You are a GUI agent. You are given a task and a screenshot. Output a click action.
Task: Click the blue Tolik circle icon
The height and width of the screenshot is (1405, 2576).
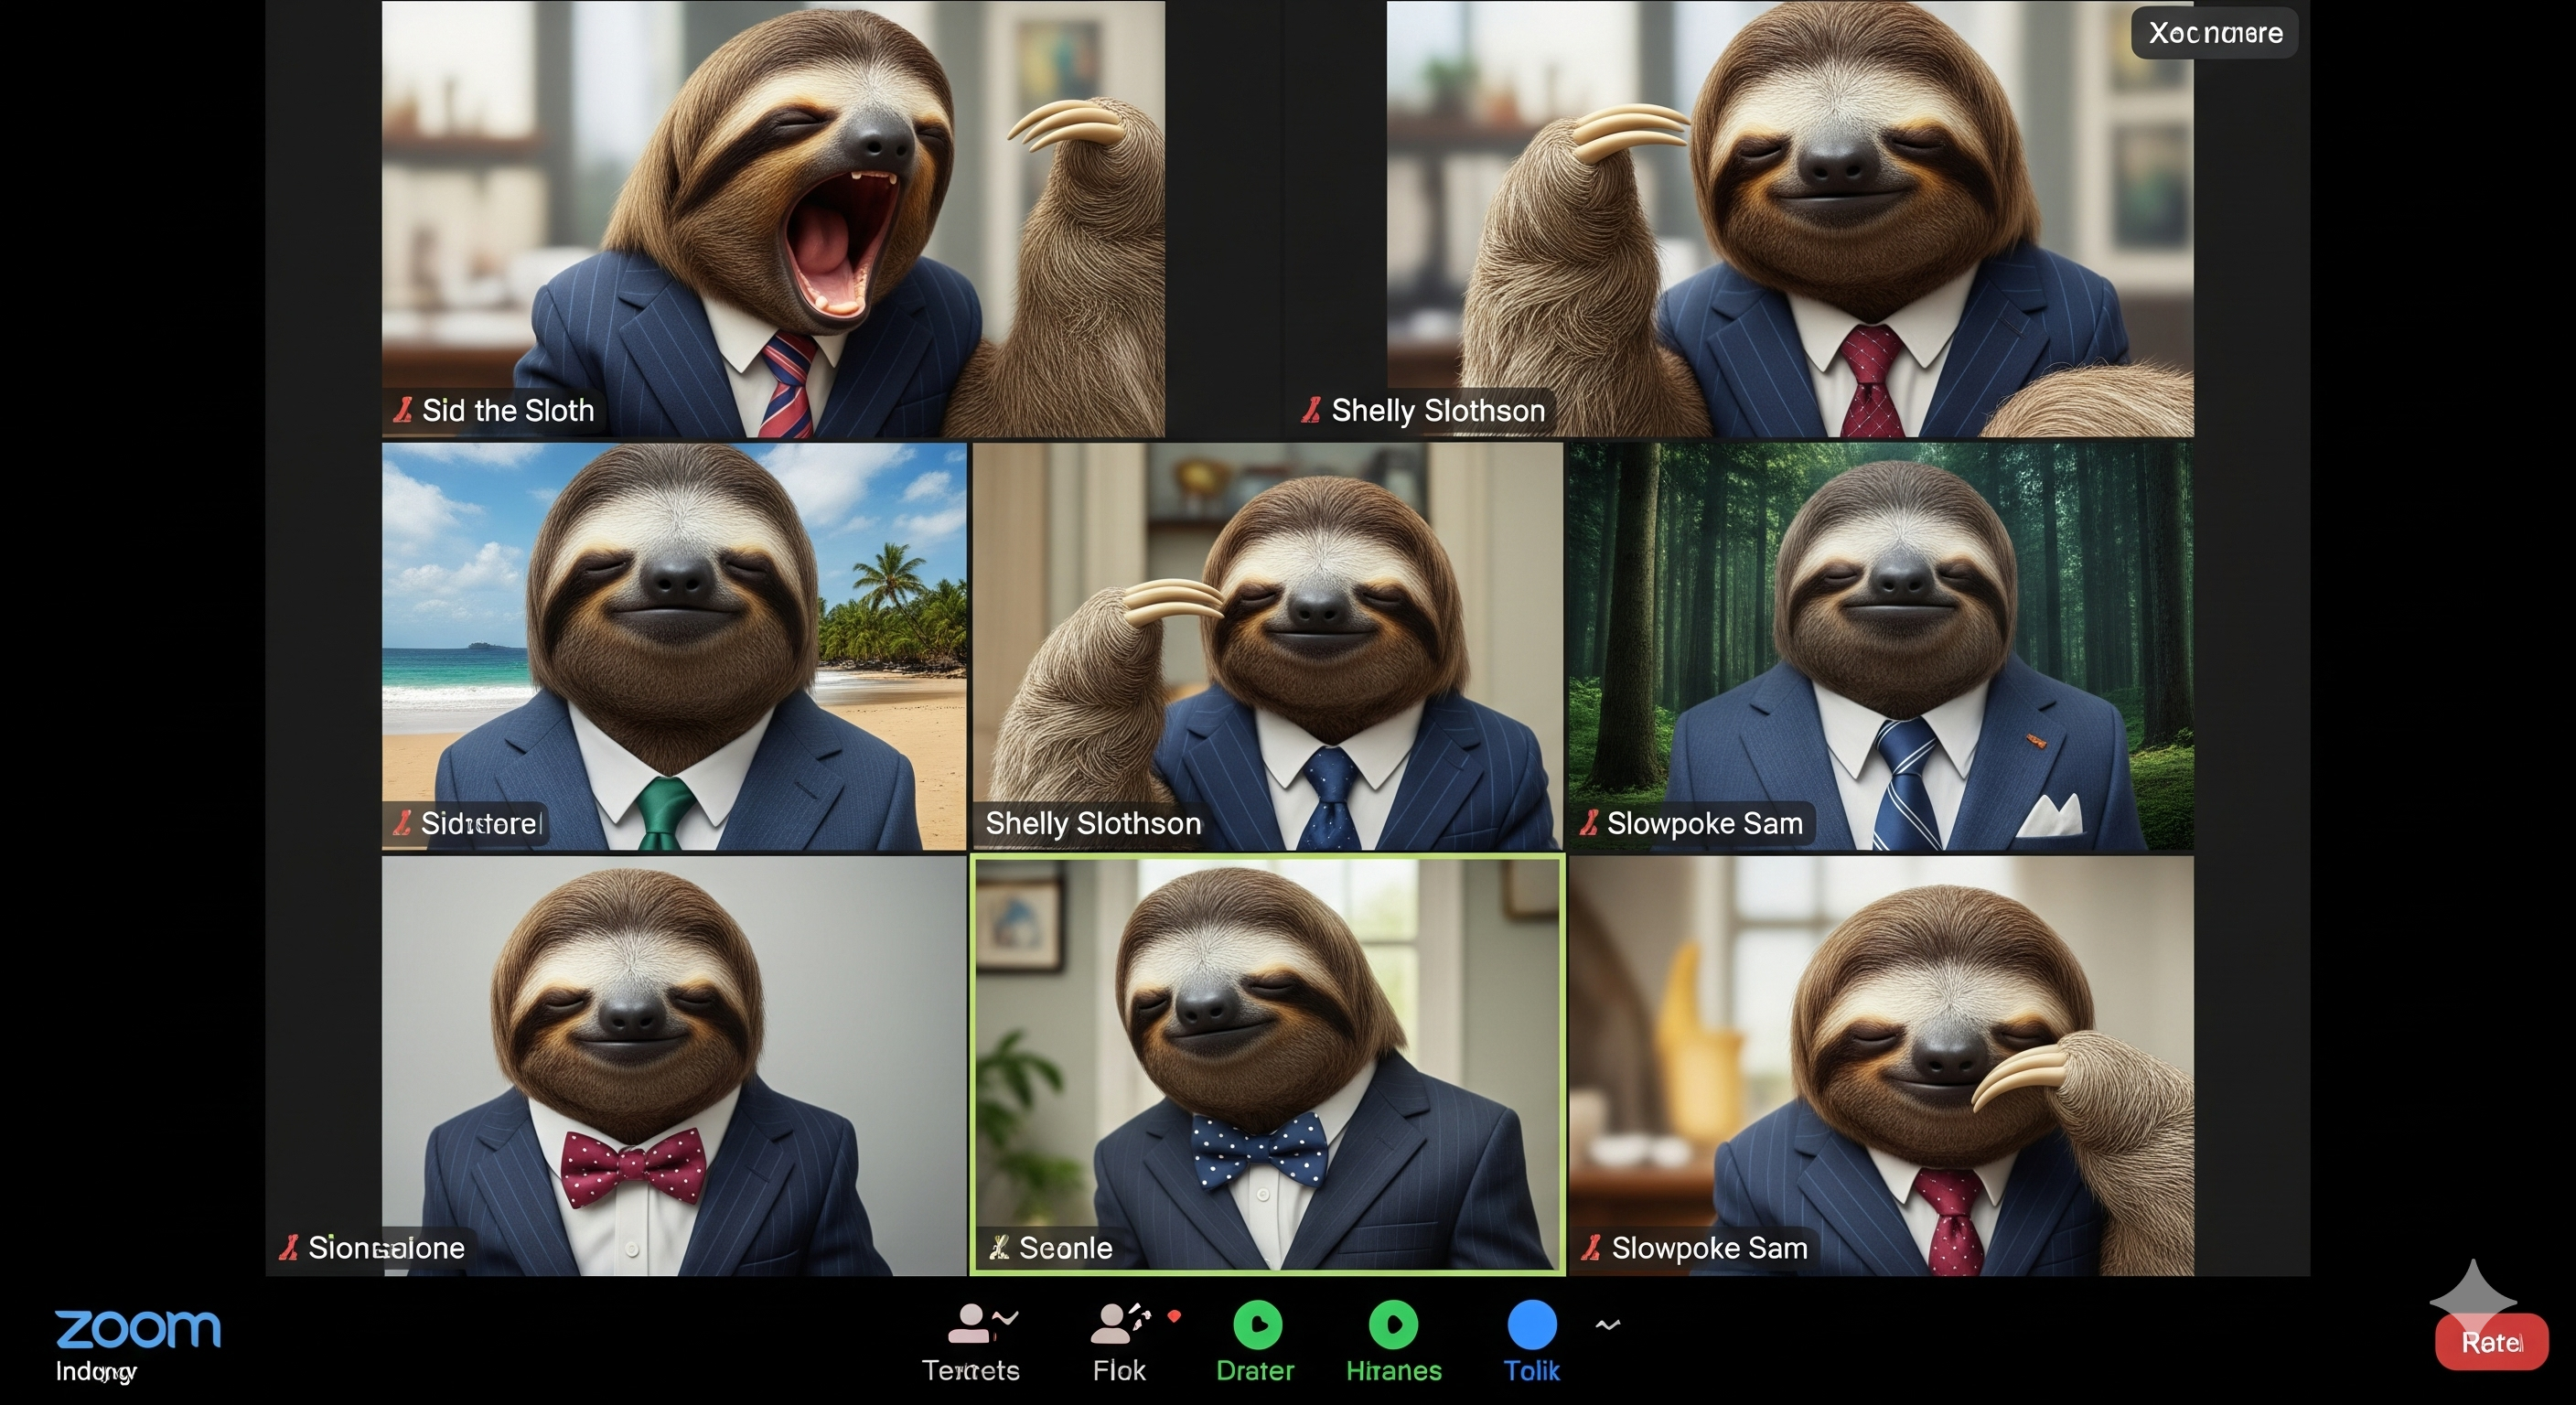pos(1531,1324)
